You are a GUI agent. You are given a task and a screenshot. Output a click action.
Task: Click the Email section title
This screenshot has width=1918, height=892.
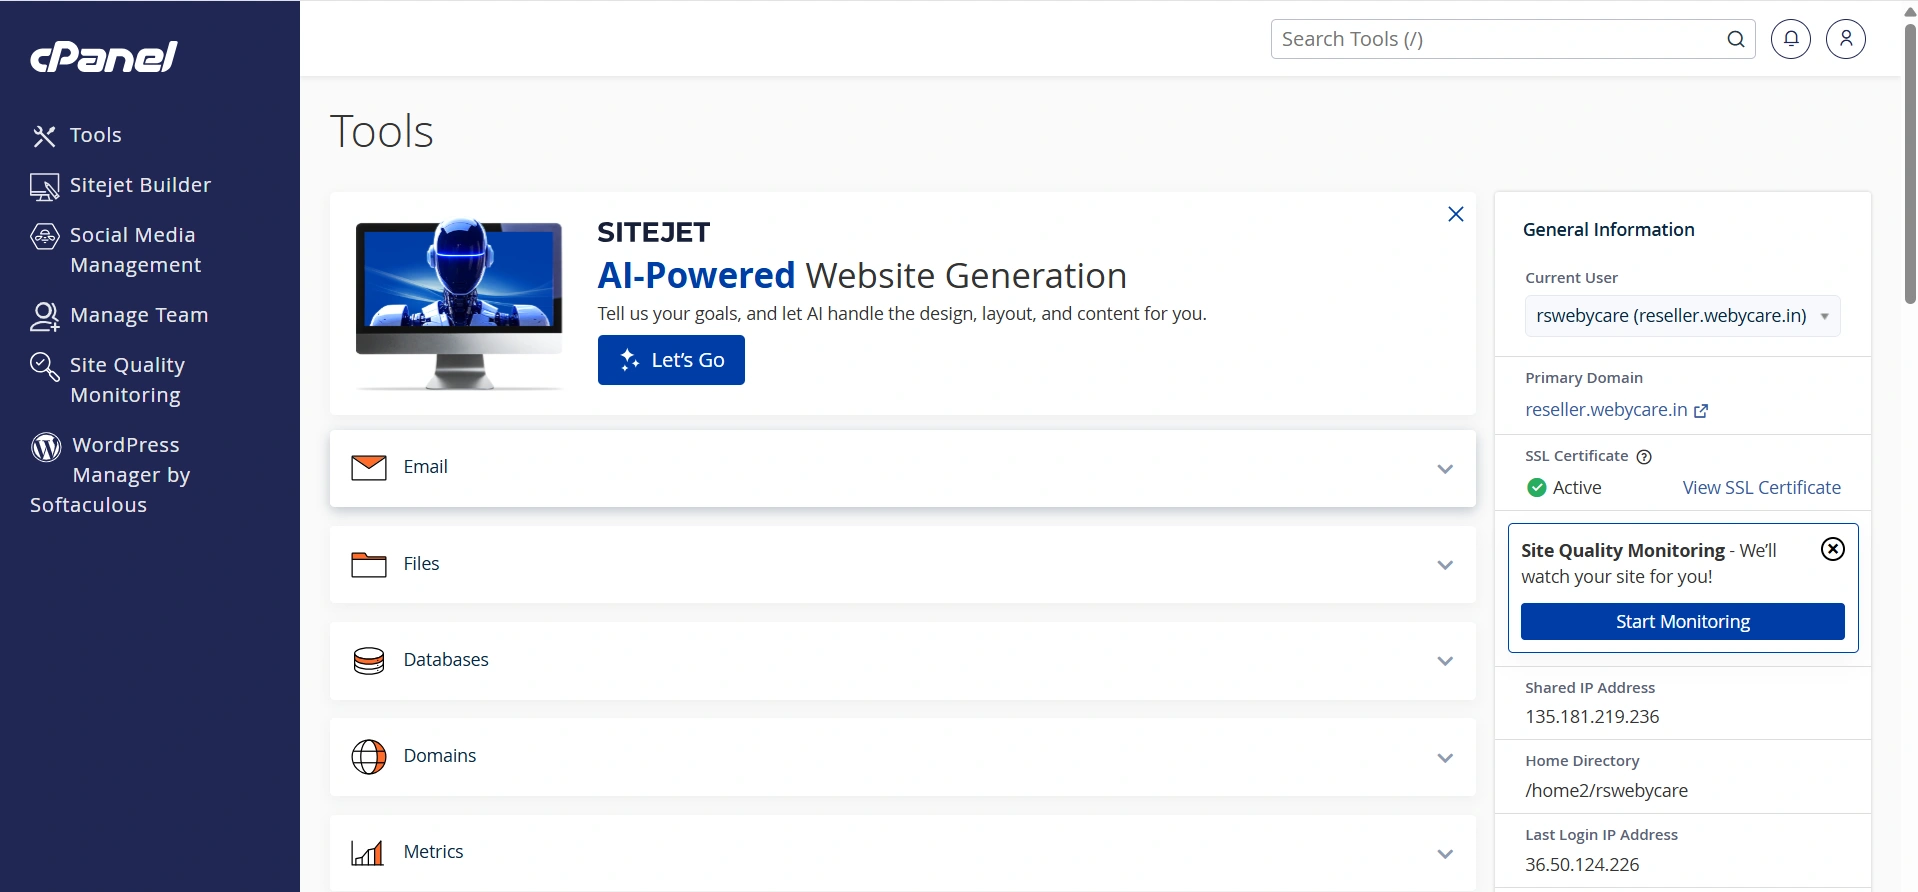pos(426,467)
